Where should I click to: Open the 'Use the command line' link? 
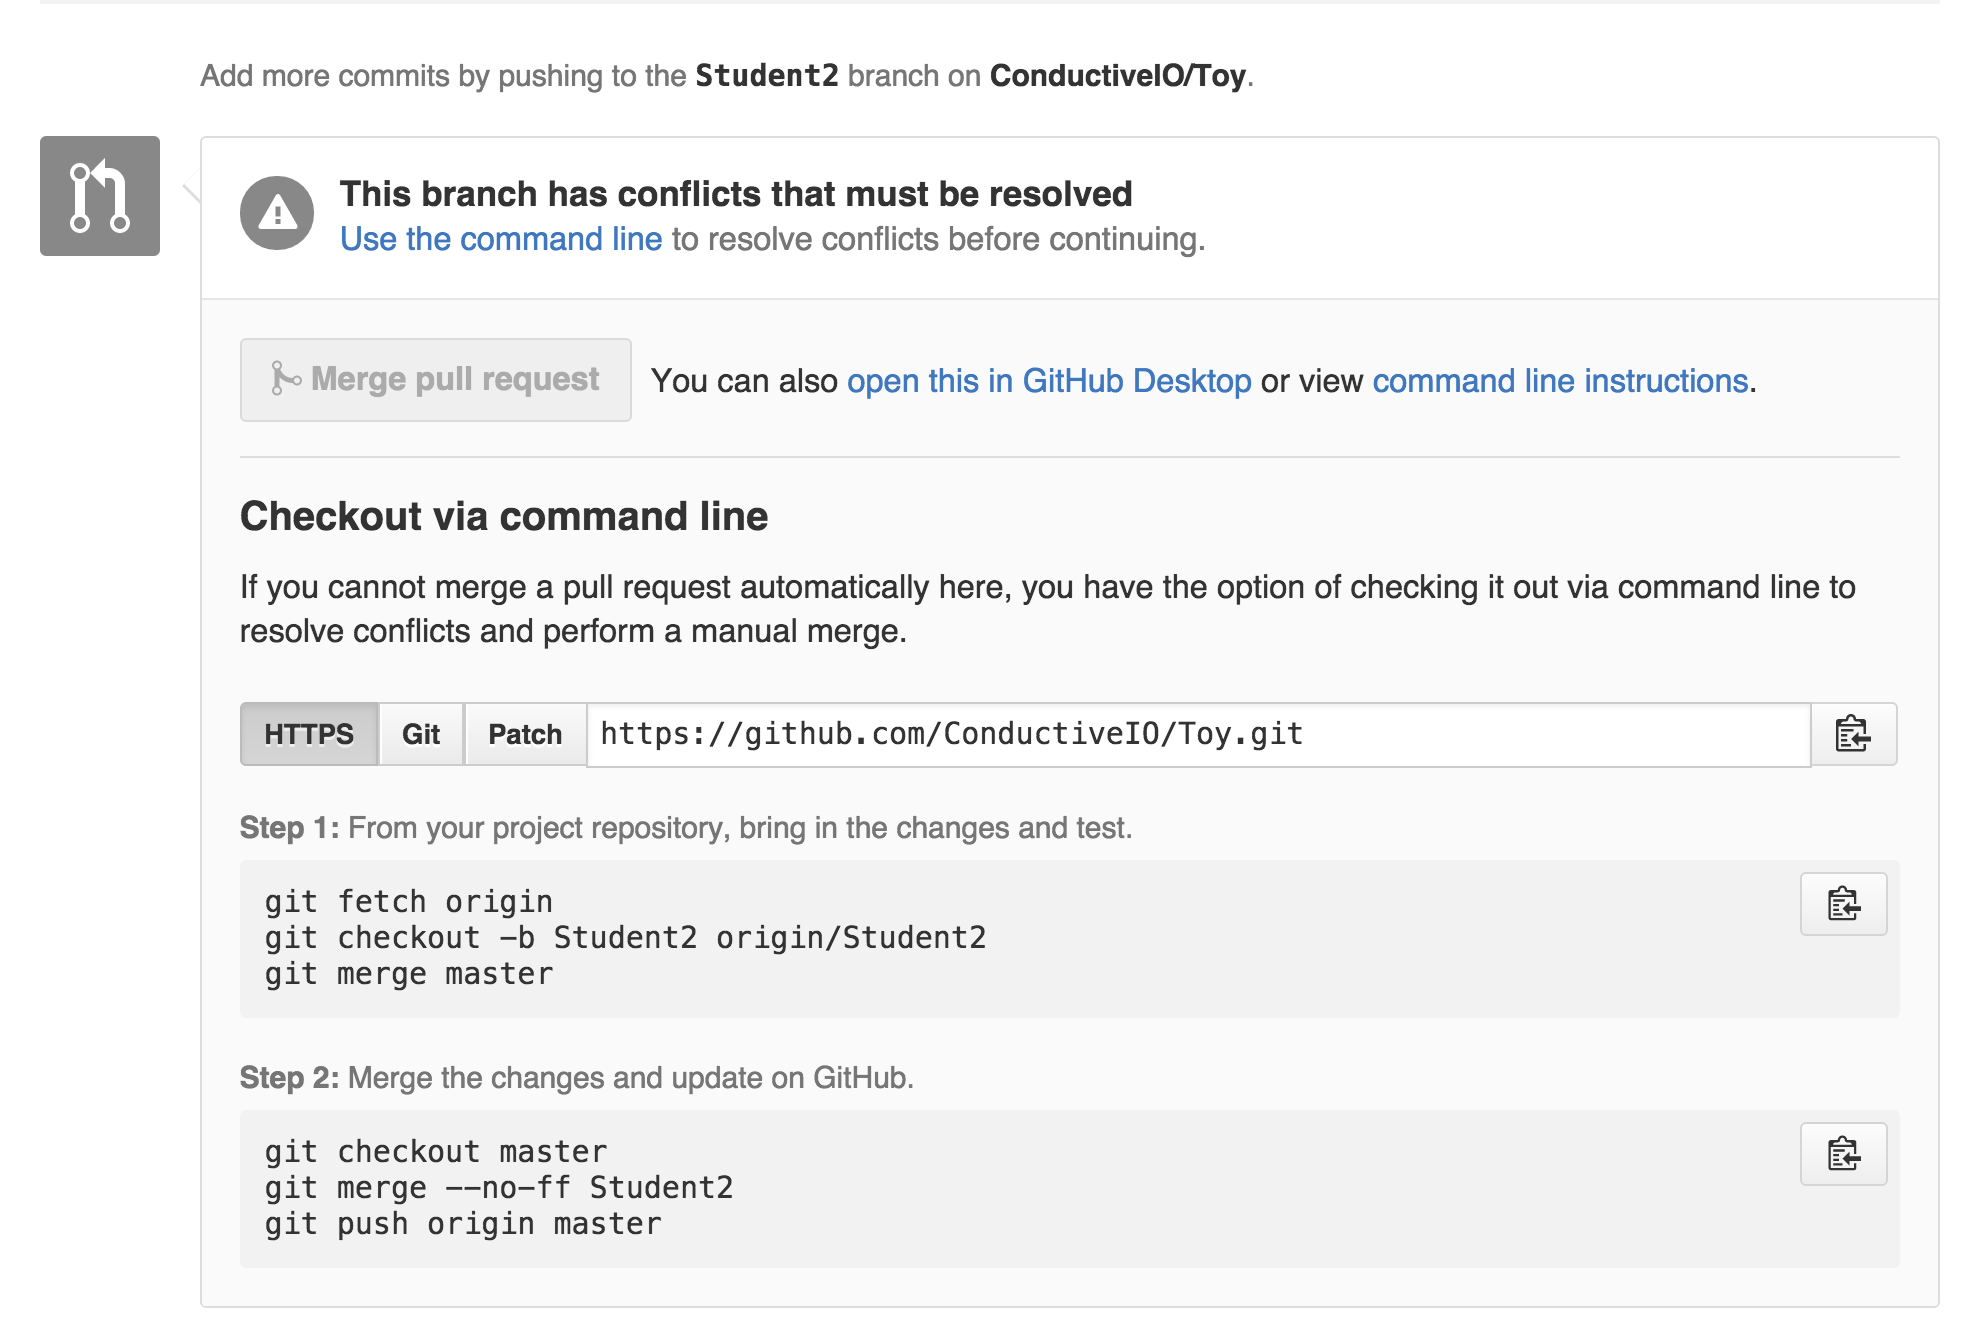pyautogui.click(x=501, y=239)
